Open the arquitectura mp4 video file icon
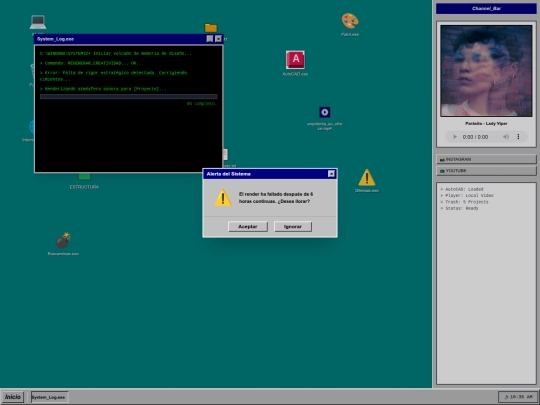Viewport: 540px width, 405px height. coord(324,112)
